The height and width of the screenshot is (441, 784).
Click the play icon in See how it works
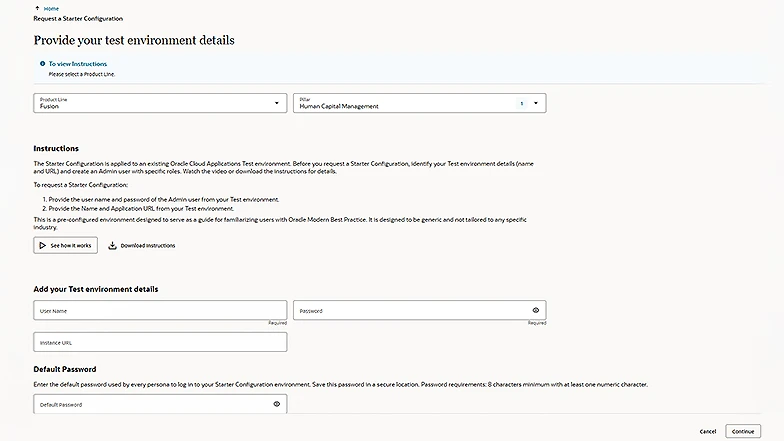42,245
